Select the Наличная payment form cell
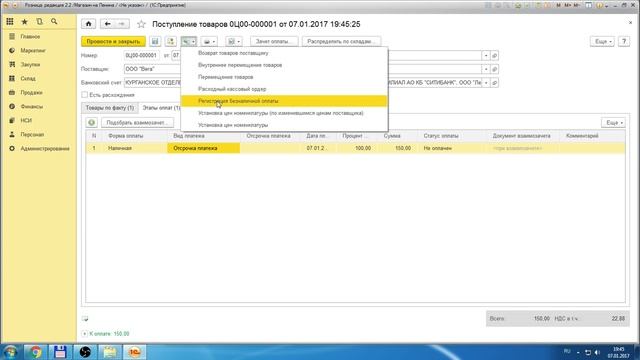The height and width of the screenshot is (360, 640). click(x=135, y=148)
